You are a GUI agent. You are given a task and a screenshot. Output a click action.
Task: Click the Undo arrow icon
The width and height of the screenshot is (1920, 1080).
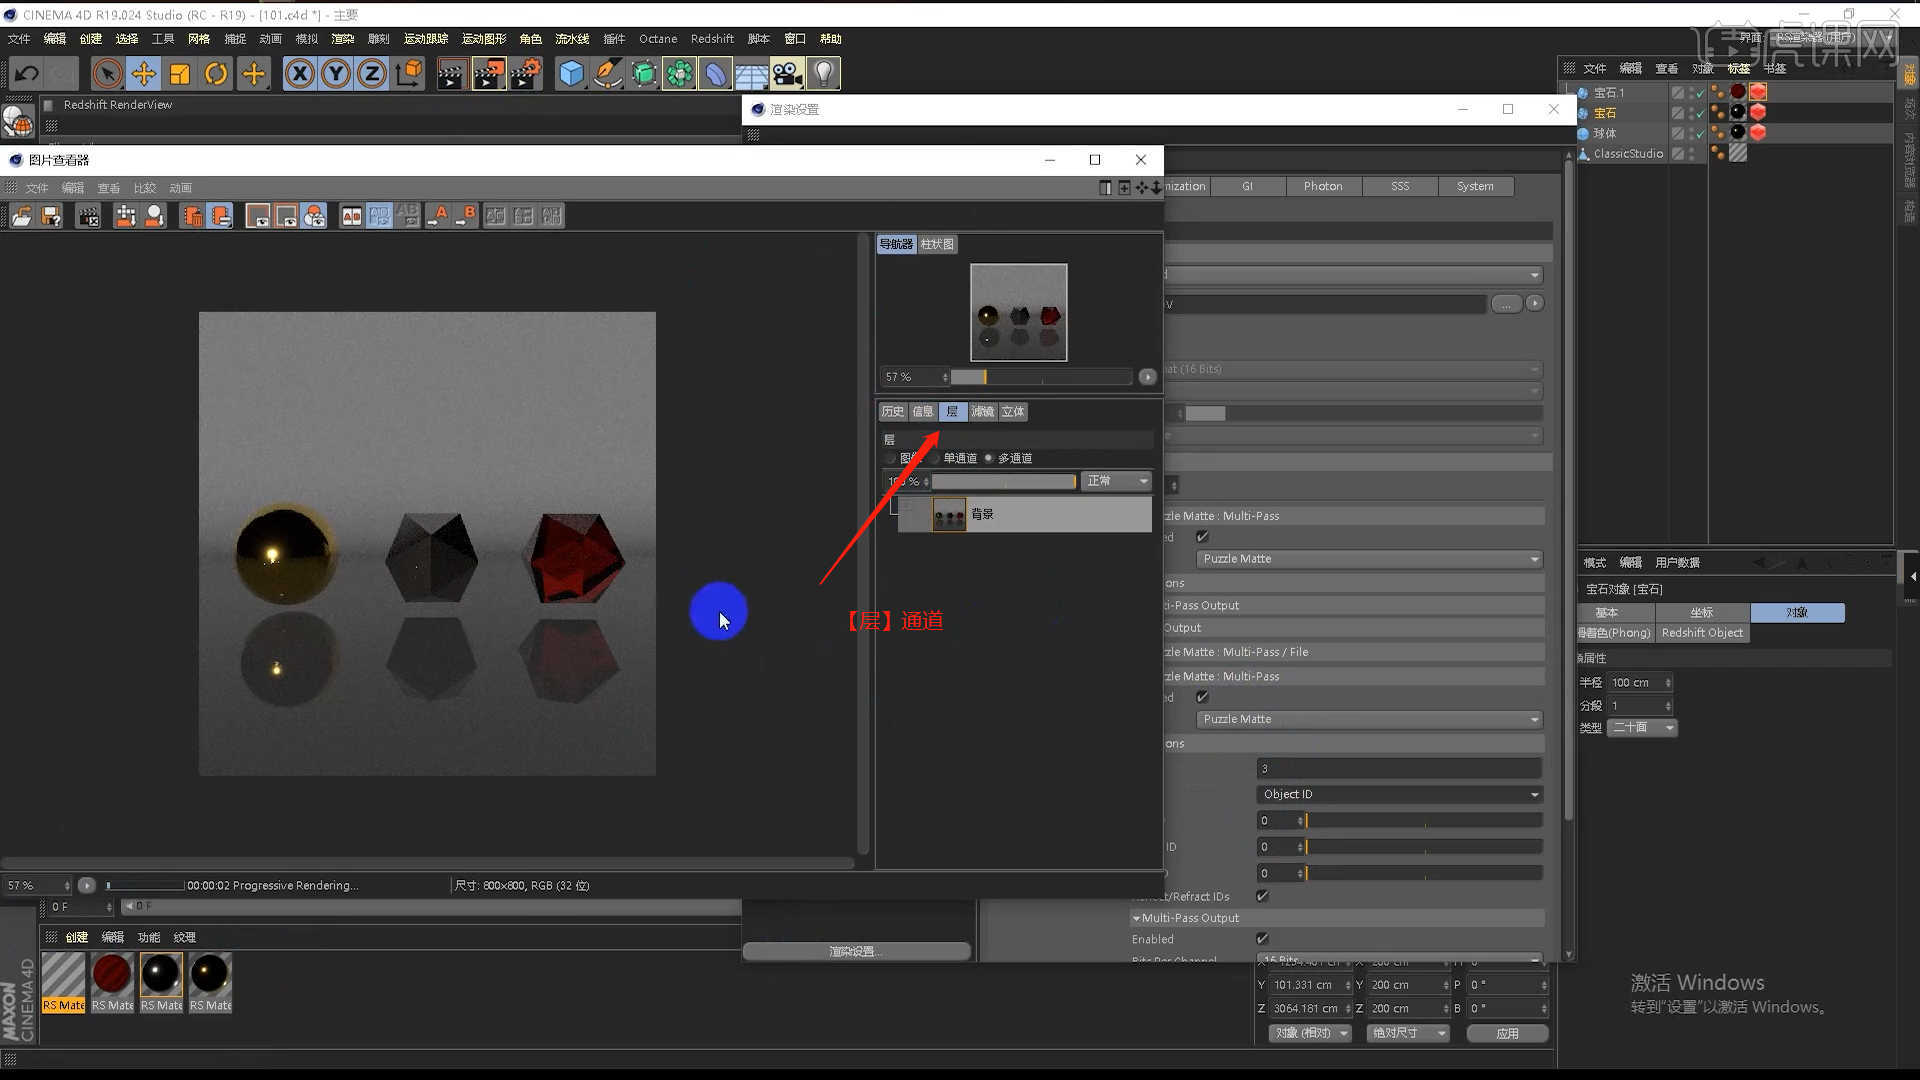coord(25,73)
